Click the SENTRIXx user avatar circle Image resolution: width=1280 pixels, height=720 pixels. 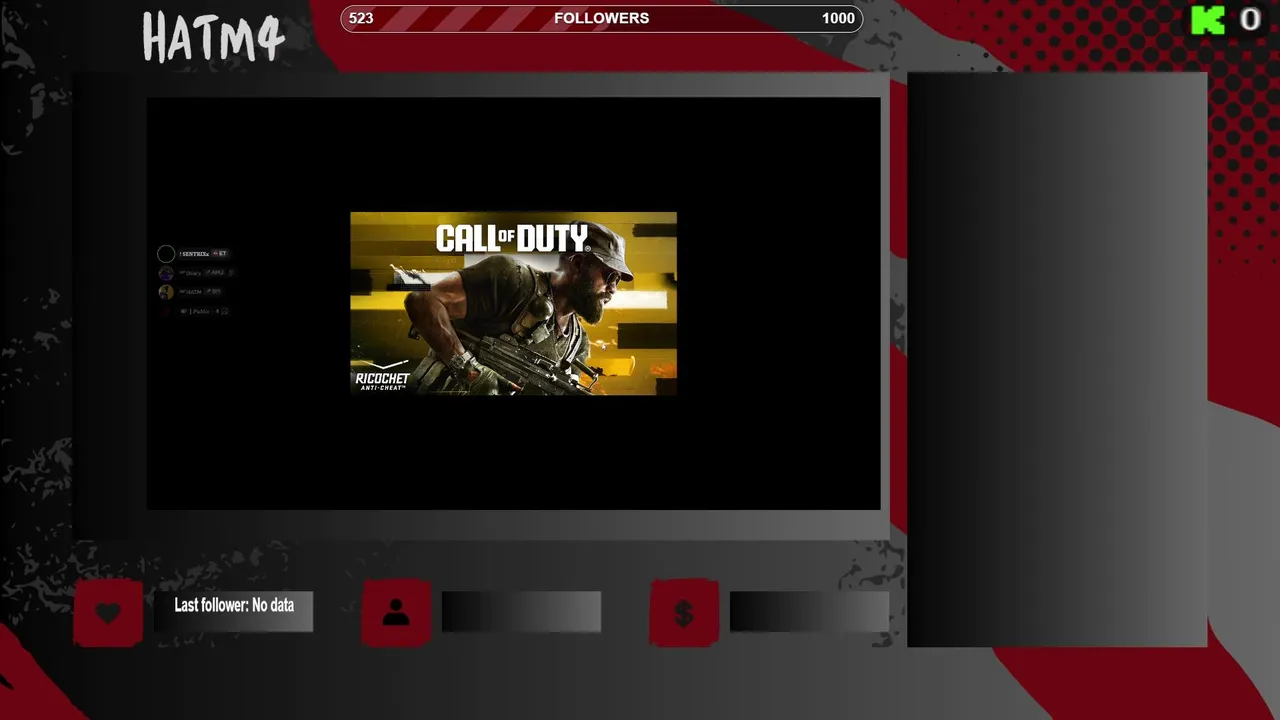[166, 254]
